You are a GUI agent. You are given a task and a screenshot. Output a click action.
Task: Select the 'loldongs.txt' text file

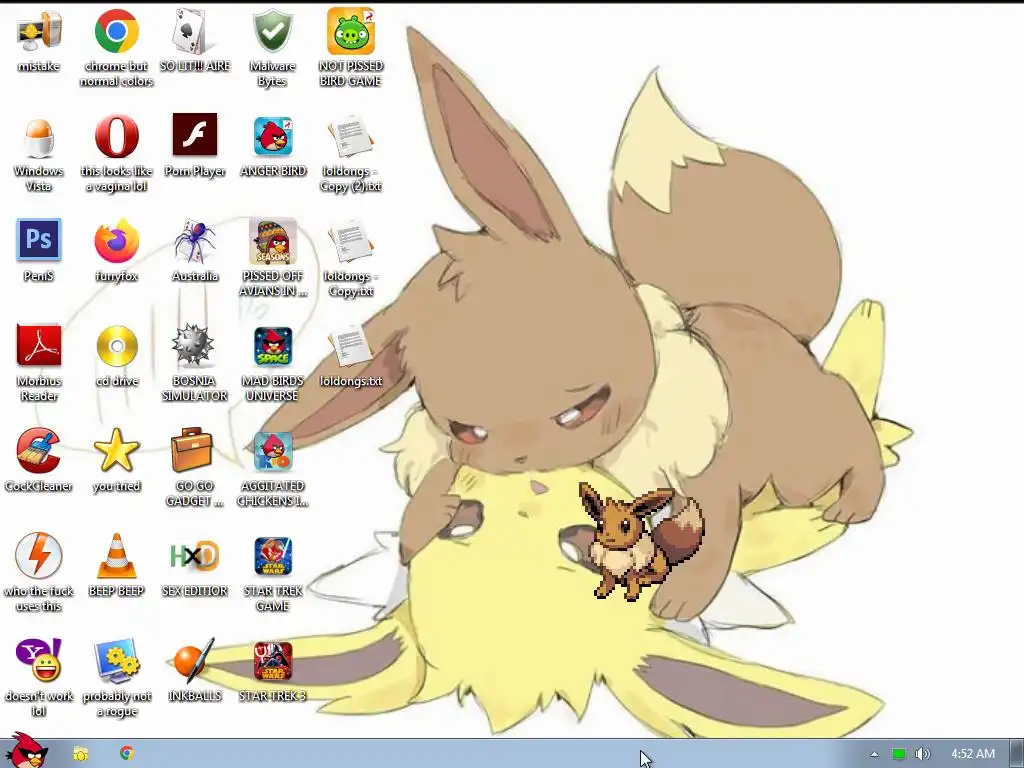351,346
